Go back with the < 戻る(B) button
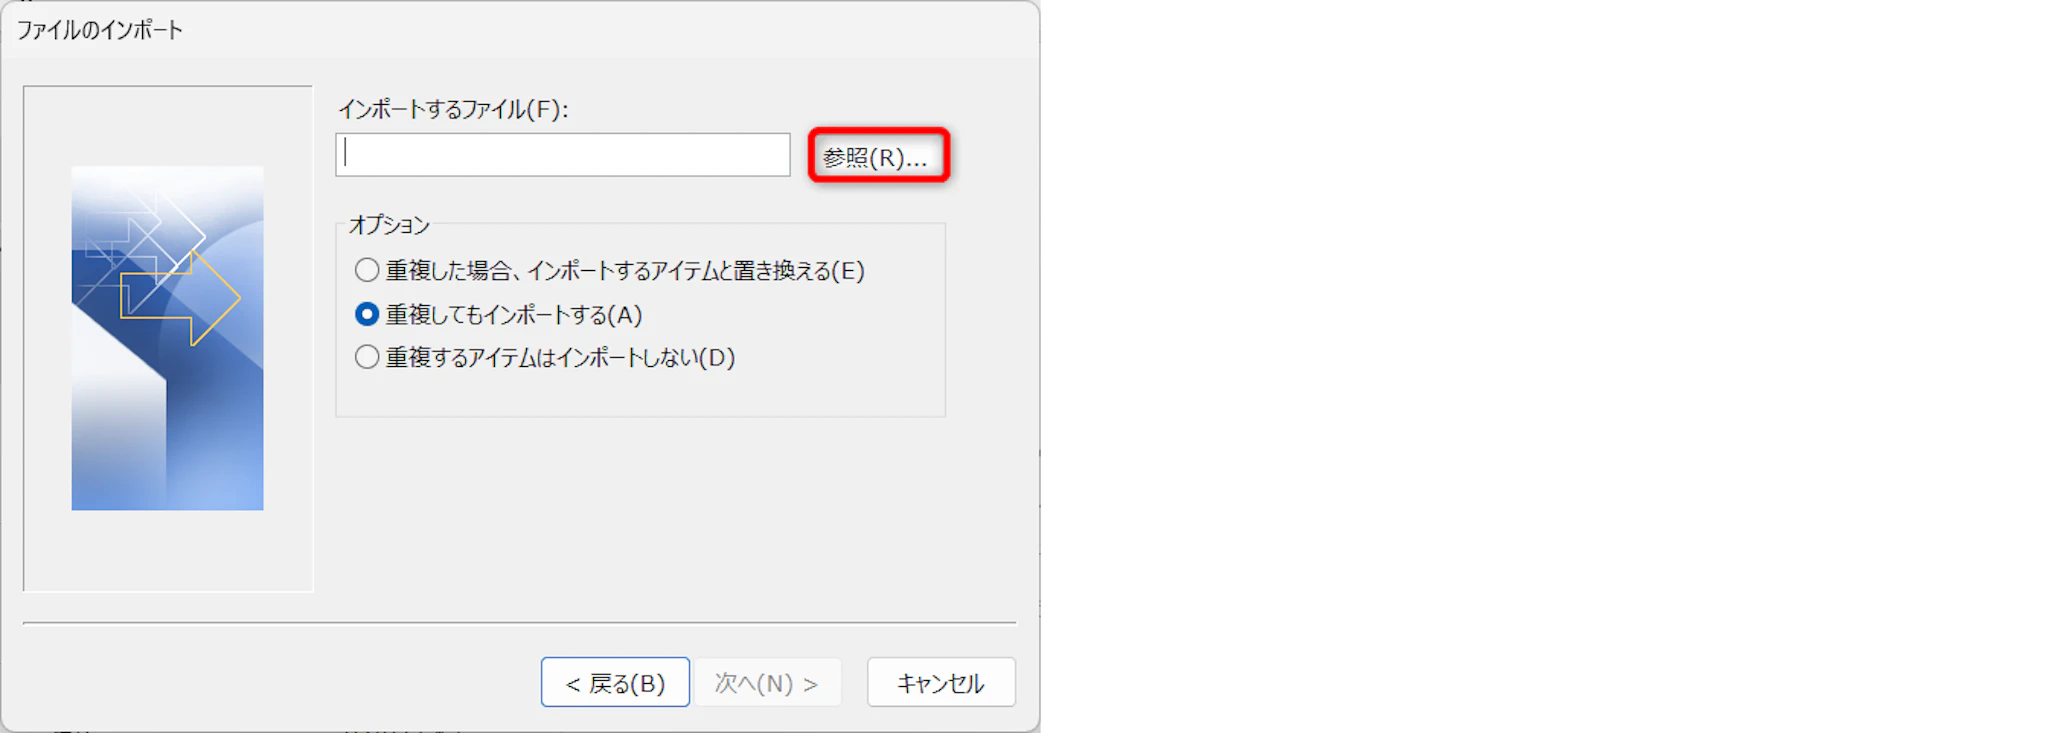This screenshot has height=733, width=2048. (615, 682)
